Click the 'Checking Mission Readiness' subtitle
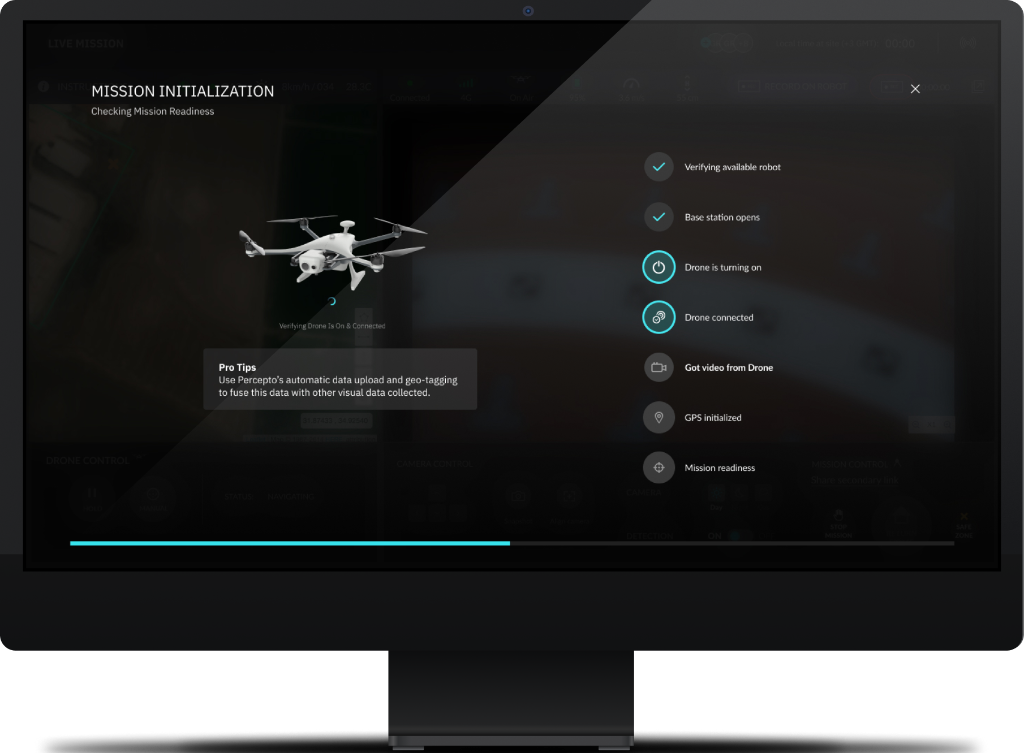The height and width of the screenshot is (753, 1024). pyautogui.click(x=153, y=111)
